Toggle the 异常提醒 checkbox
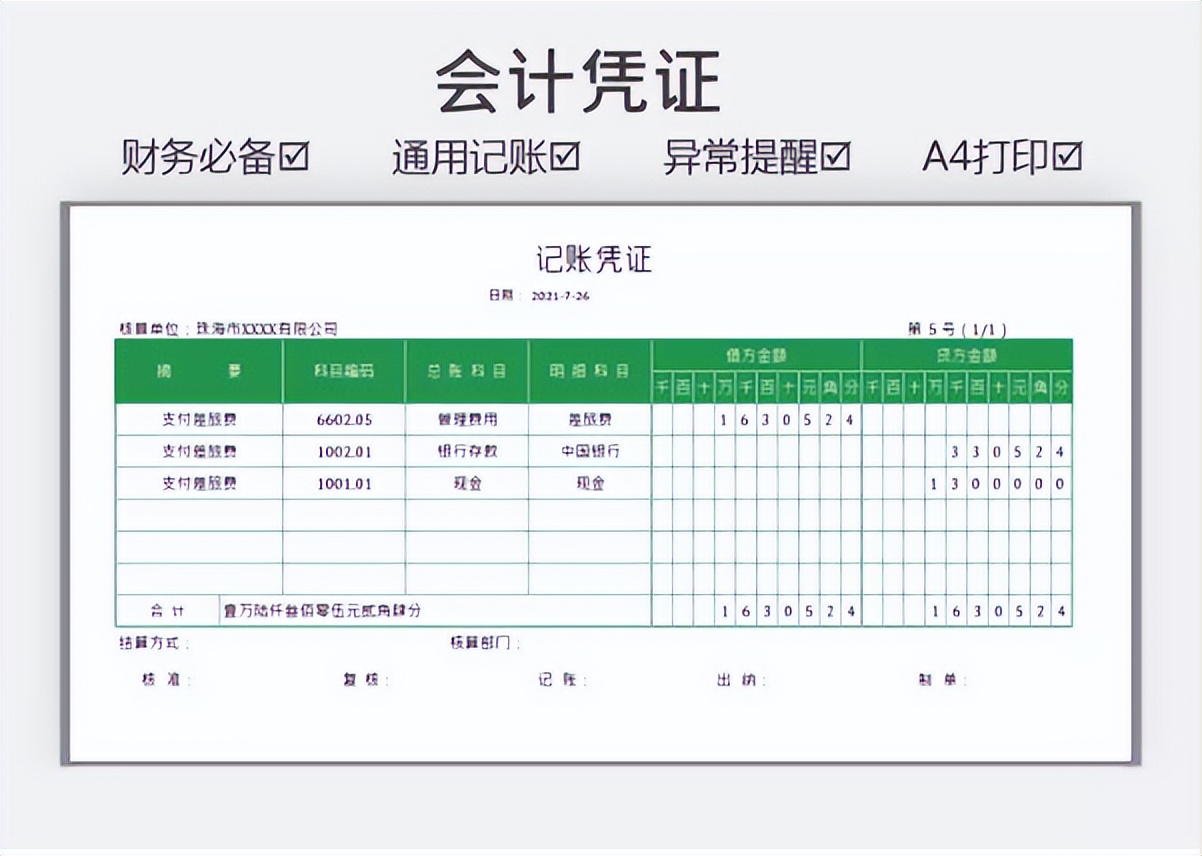Viewport: 1202px width, 856px height. pyautogui.click(x=835, y=155)
